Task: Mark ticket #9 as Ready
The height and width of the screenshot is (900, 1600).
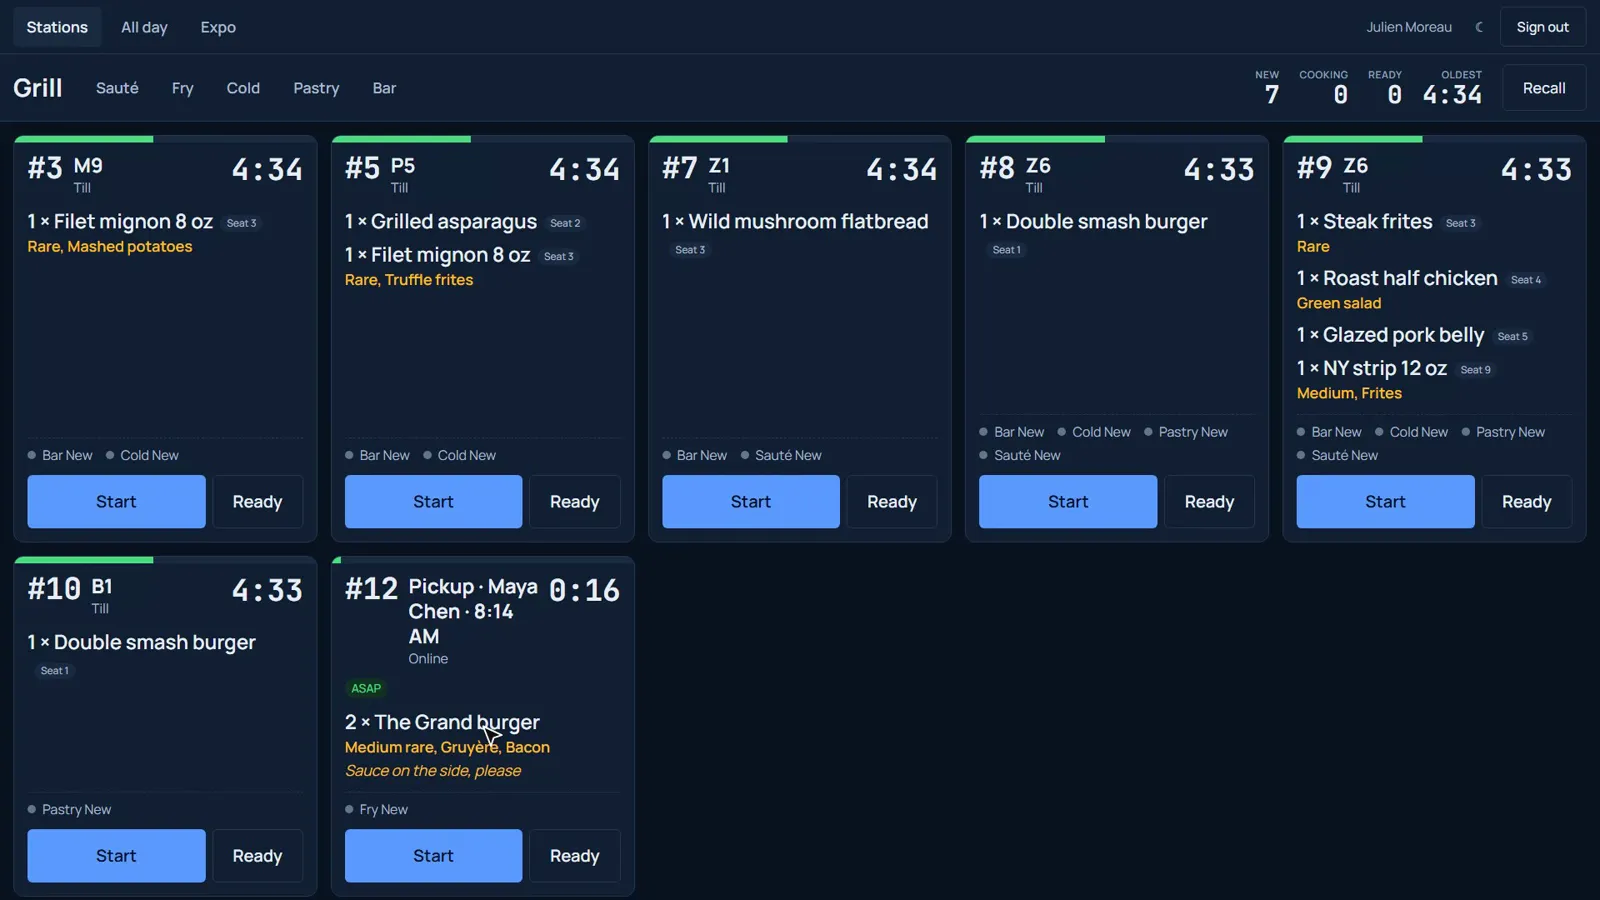Action: (x=1527, y=501)
